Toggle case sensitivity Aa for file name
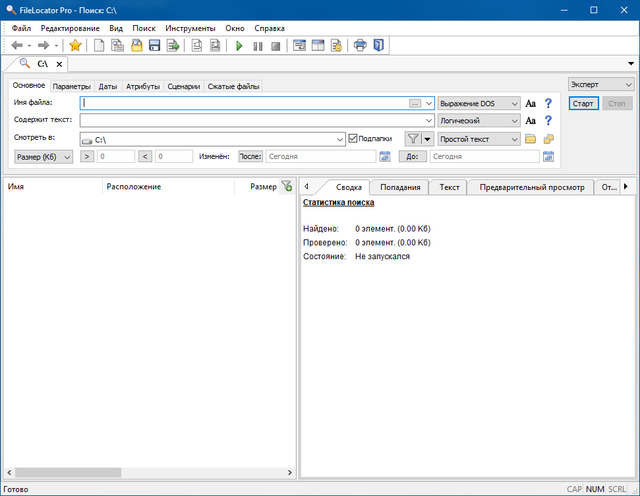Screen dimensions: 640x496 coord(531,103)
